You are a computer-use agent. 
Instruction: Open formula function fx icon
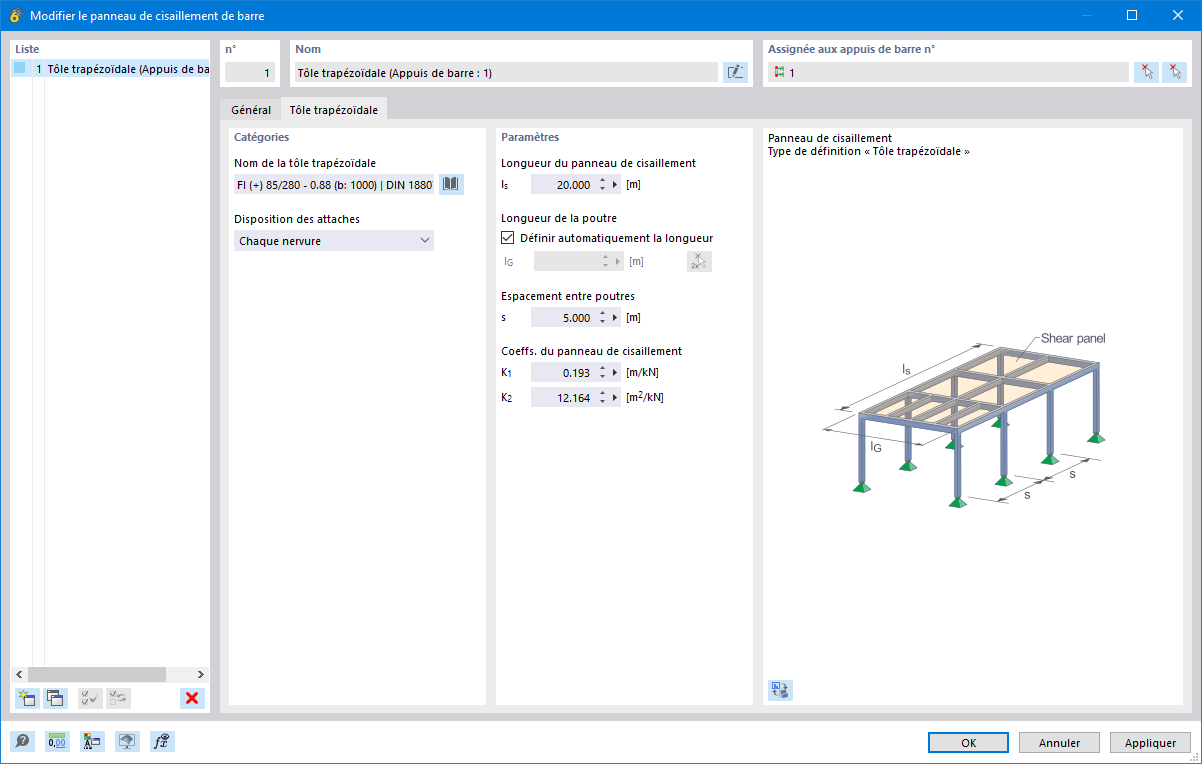tap(162, 741)
